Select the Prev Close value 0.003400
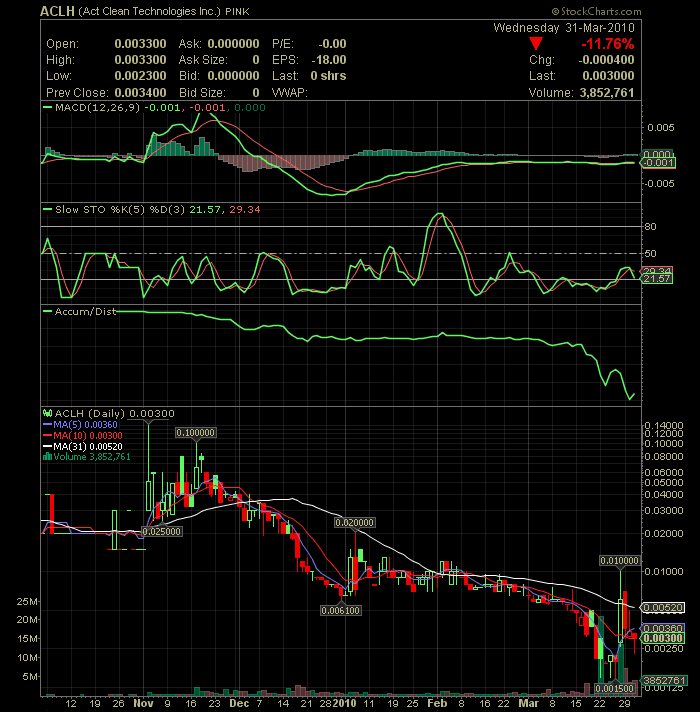Screen dimensions: 700x712 [140, 93]
